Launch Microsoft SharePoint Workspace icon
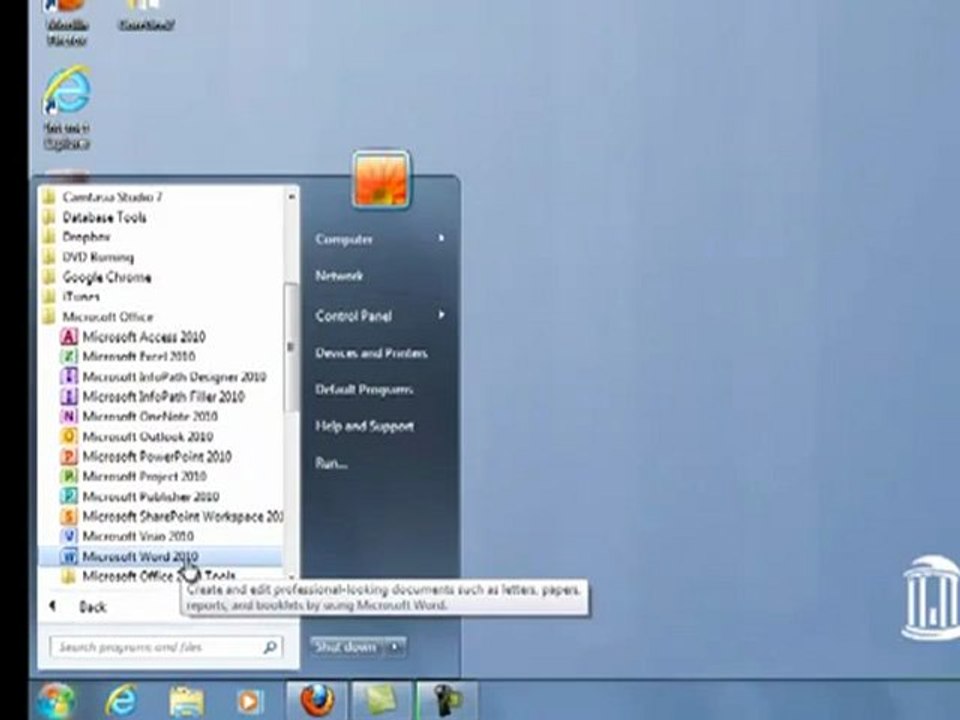 pyautogui.click(x=69, y=516)
